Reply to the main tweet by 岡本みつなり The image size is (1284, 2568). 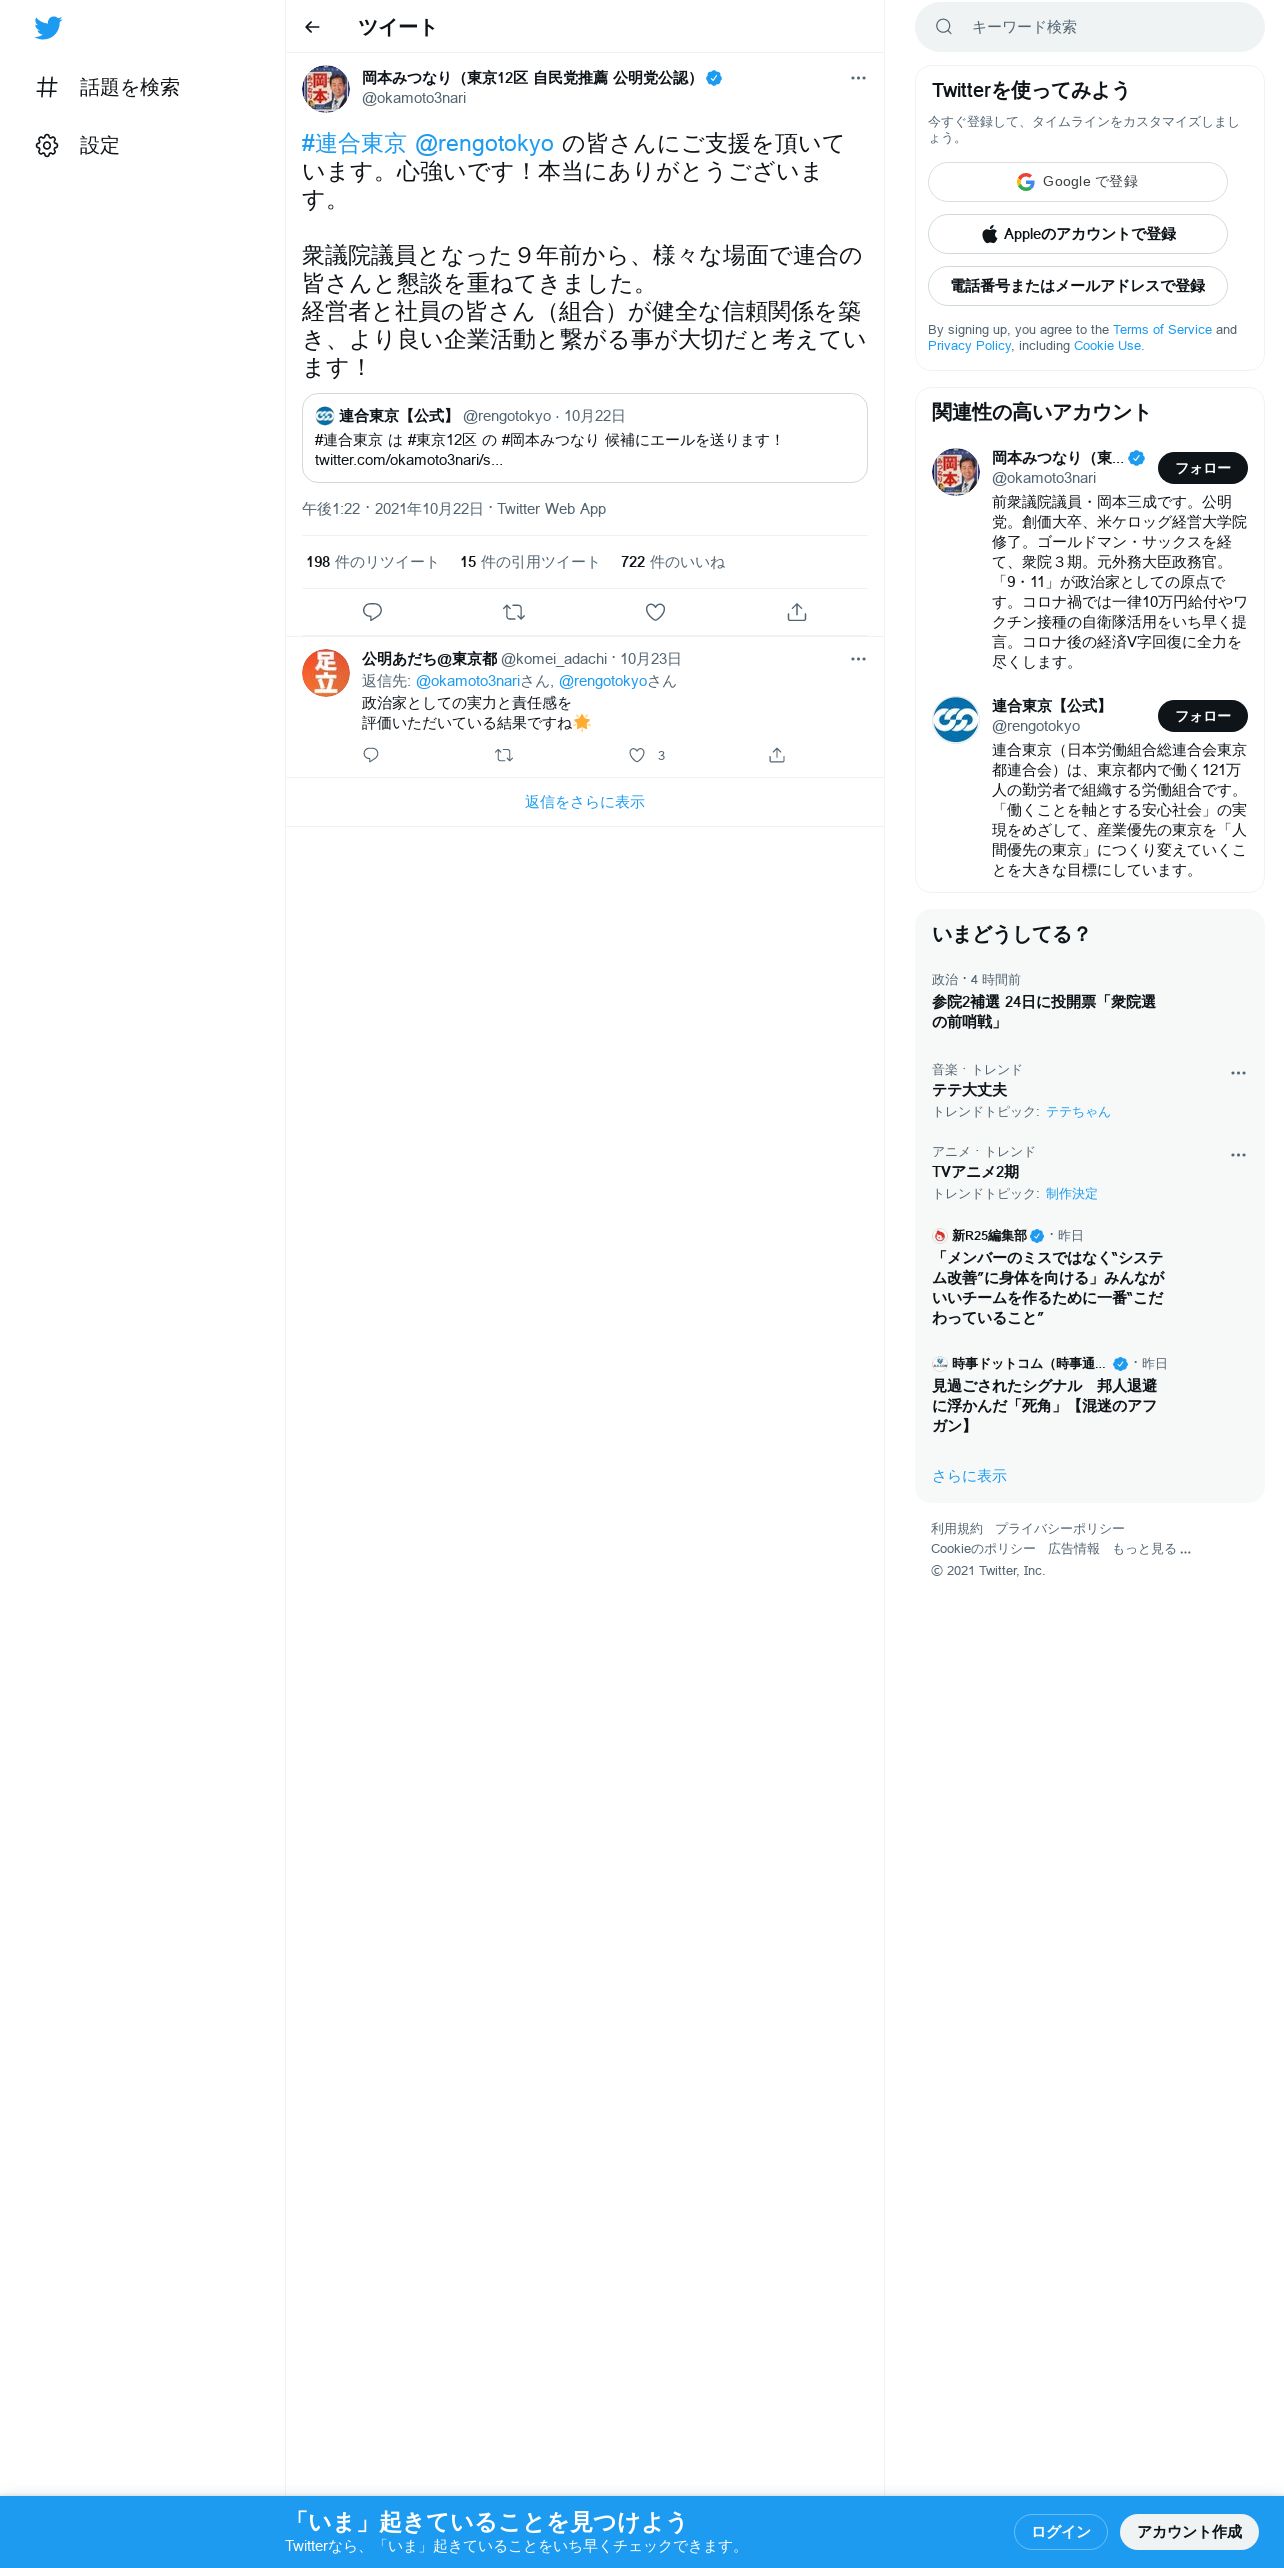(x=372, y=612)
